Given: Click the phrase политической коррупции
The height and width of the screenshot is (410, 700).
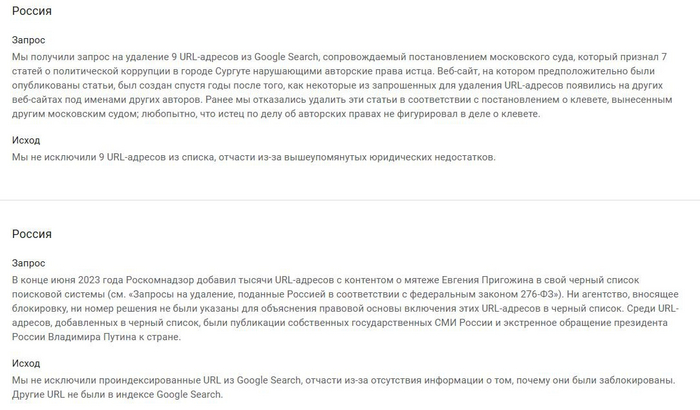Looking at the screenshot, I should (142, 73).
